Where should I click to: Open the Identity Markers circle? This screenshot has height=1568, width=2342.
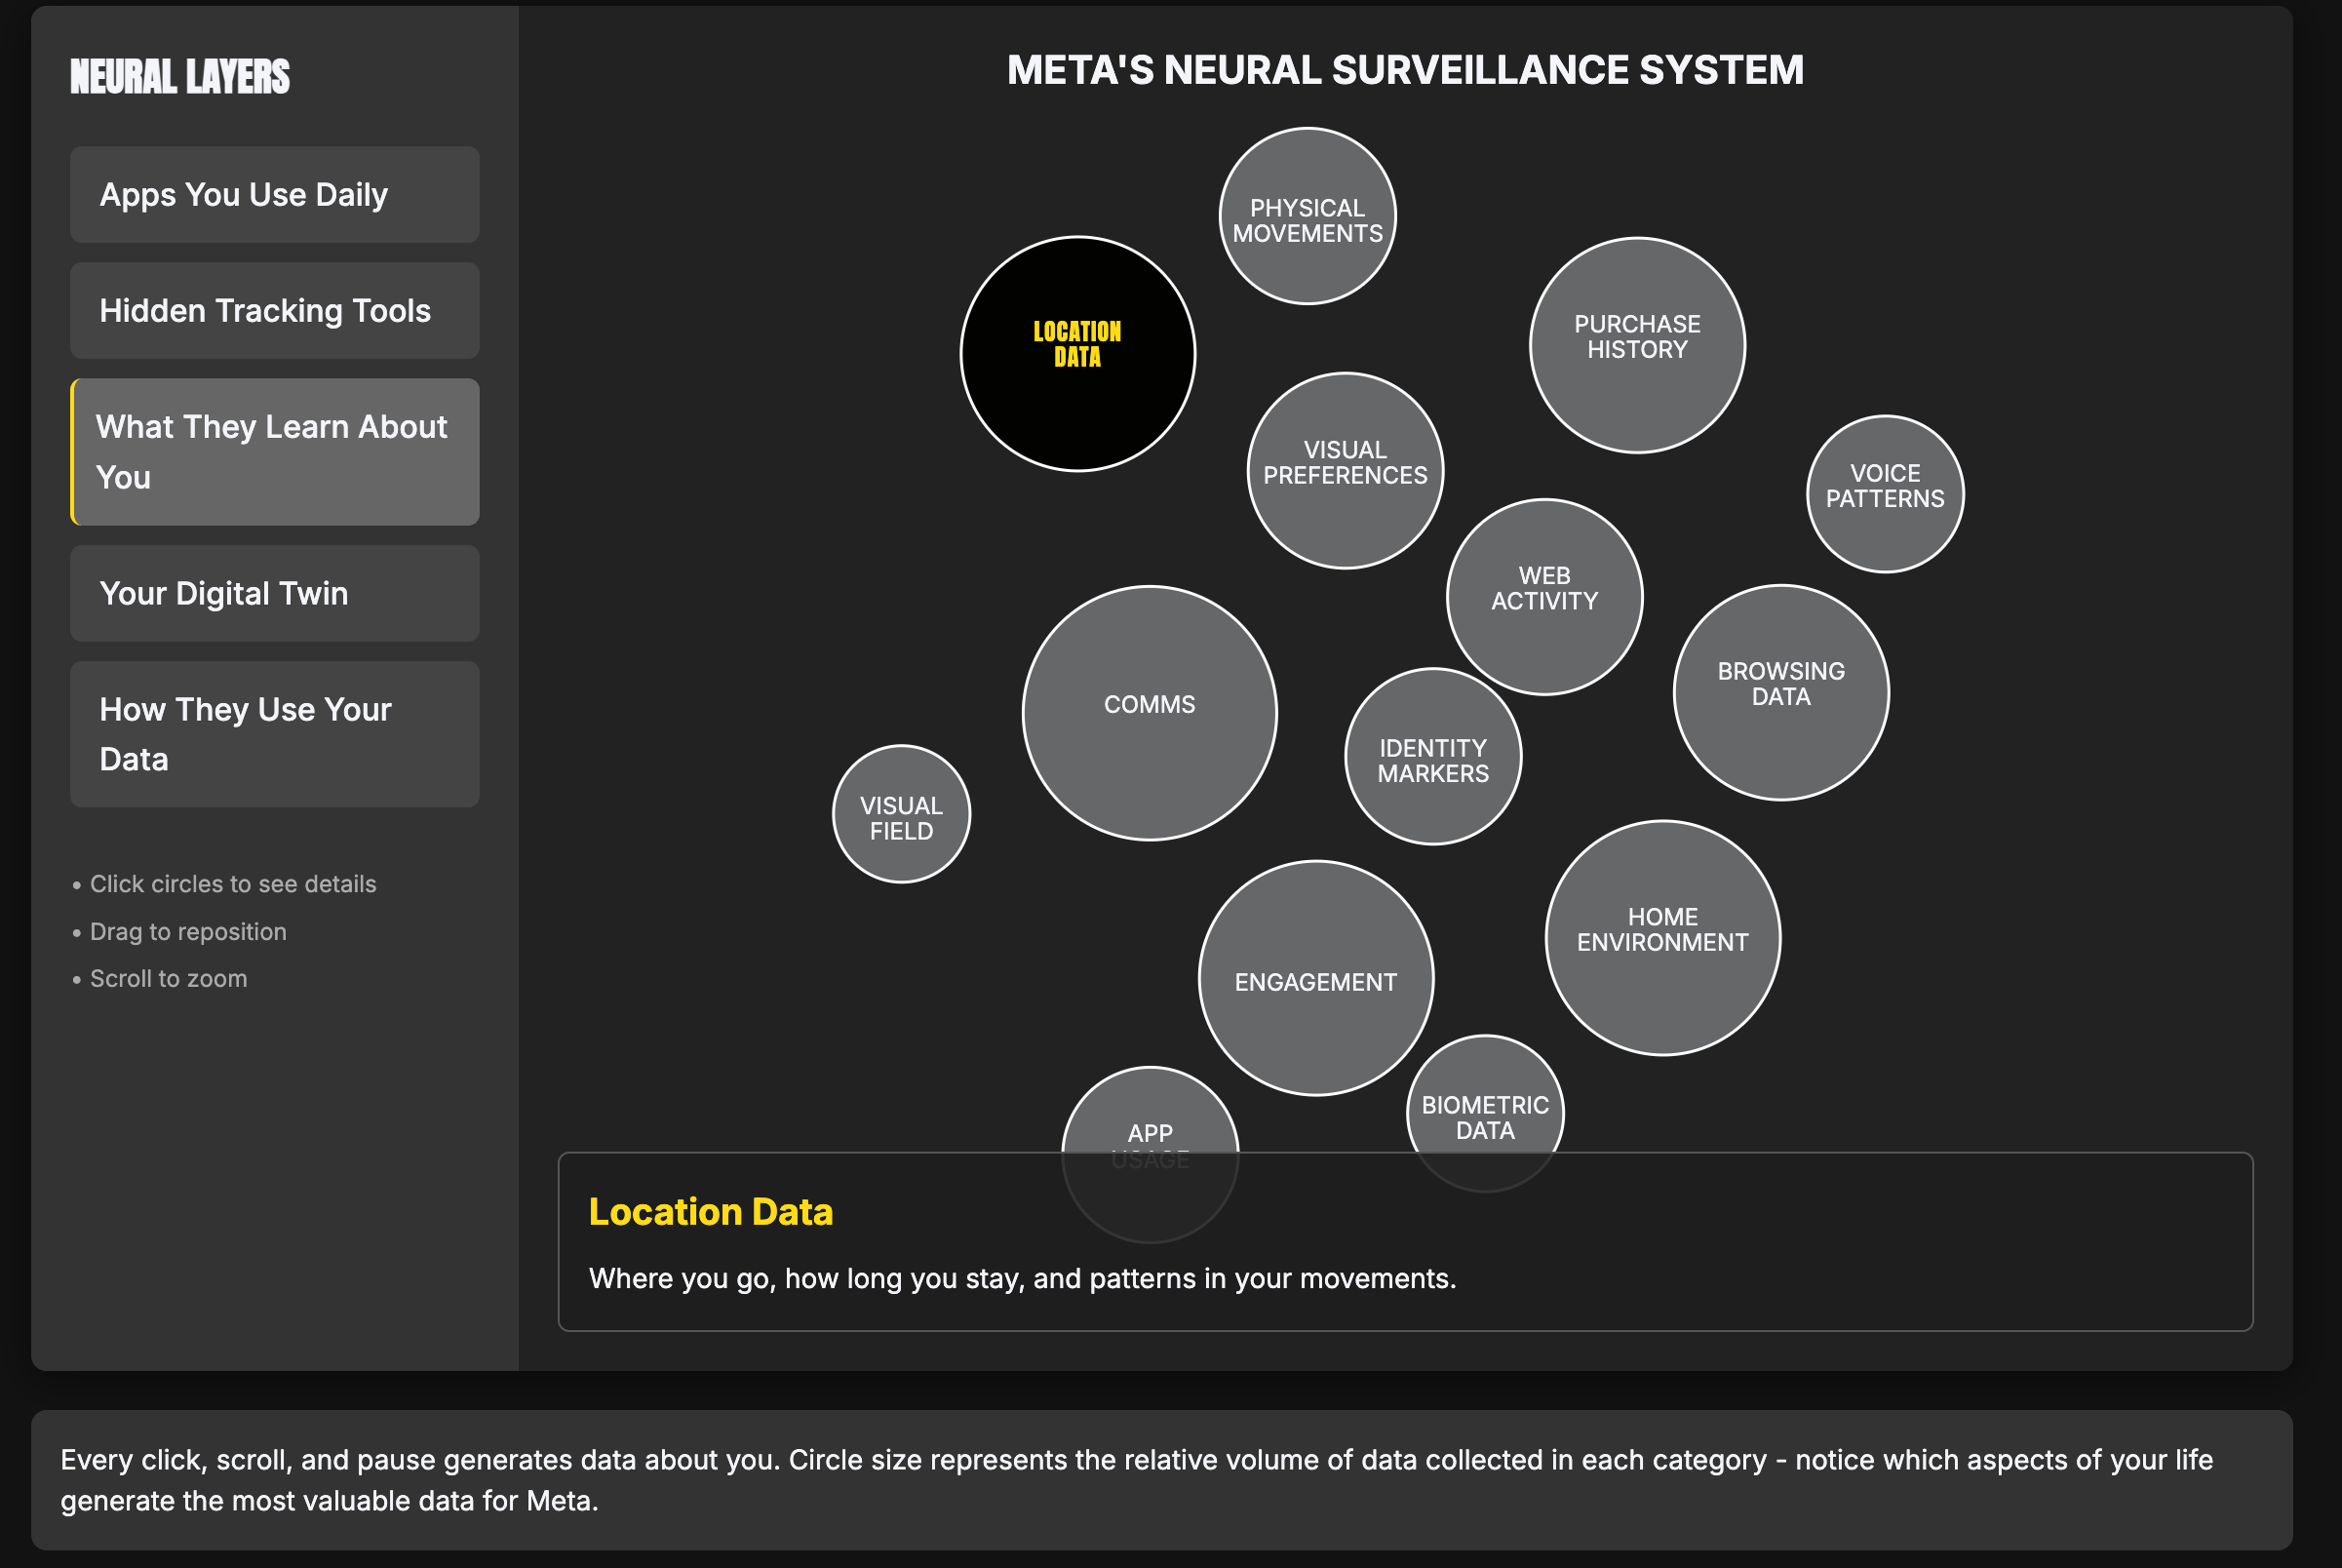point(1433,757)
